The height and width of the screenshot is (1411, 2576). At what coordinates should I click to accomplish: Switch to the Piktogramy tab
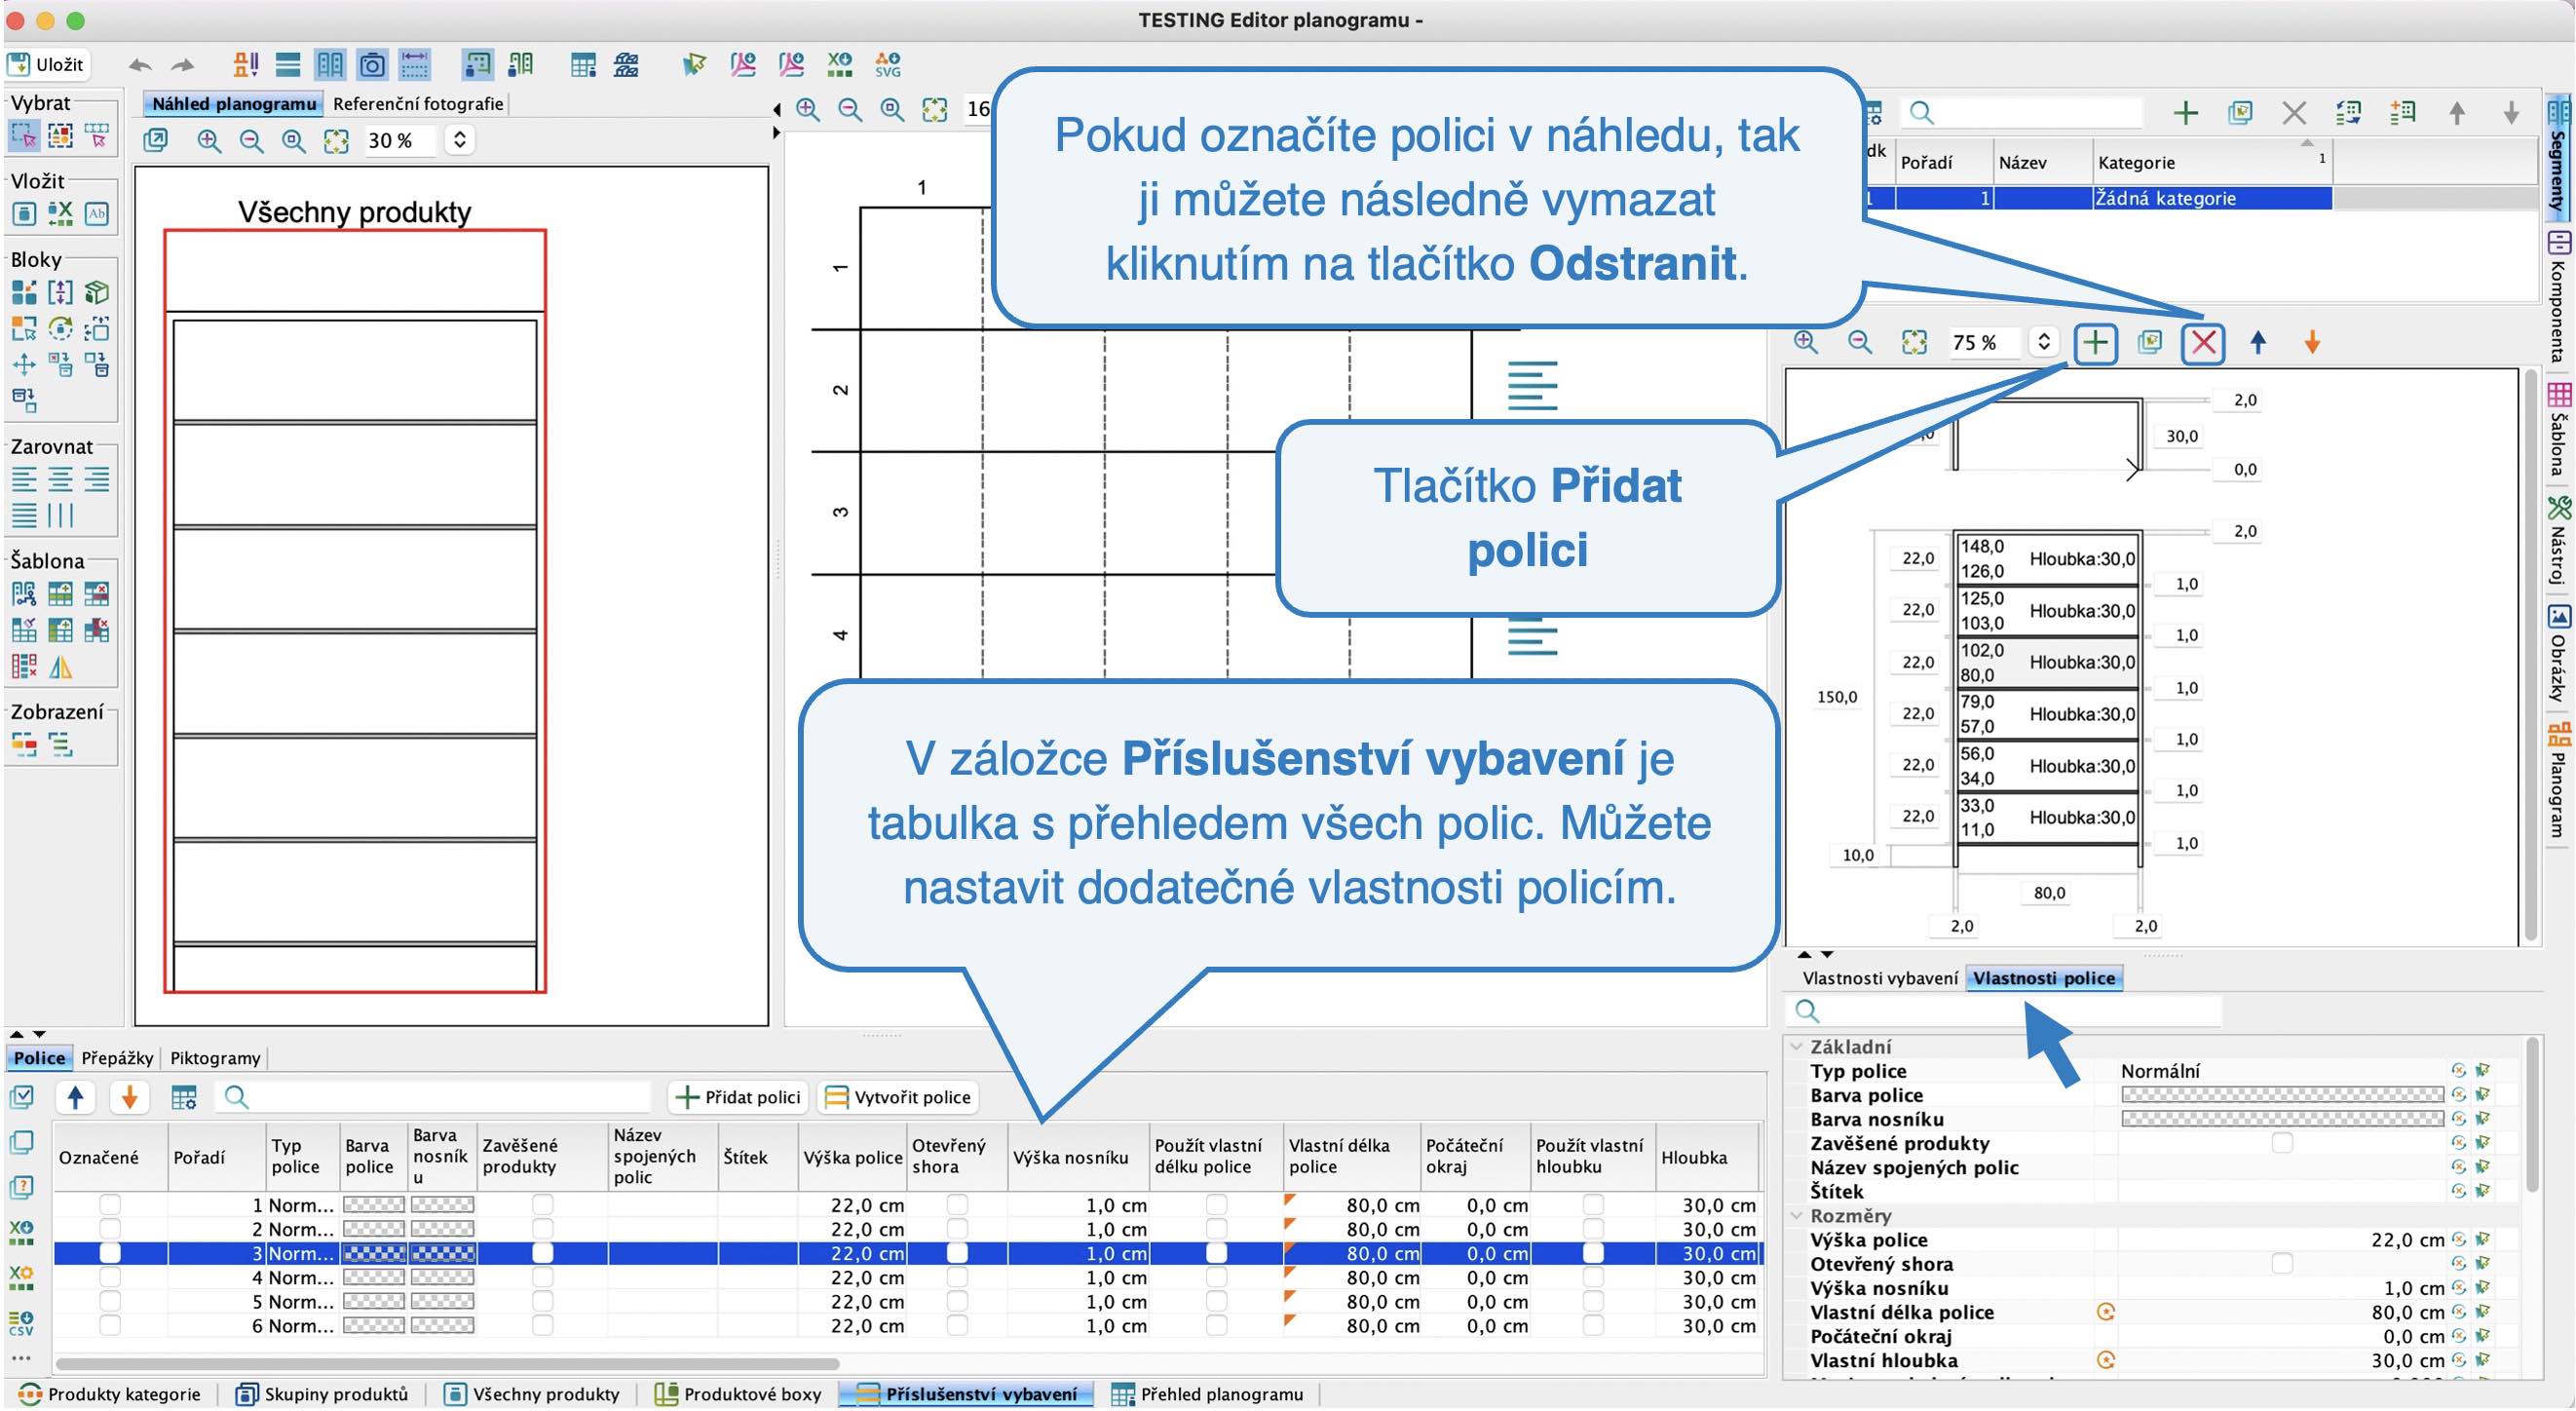215,1059
